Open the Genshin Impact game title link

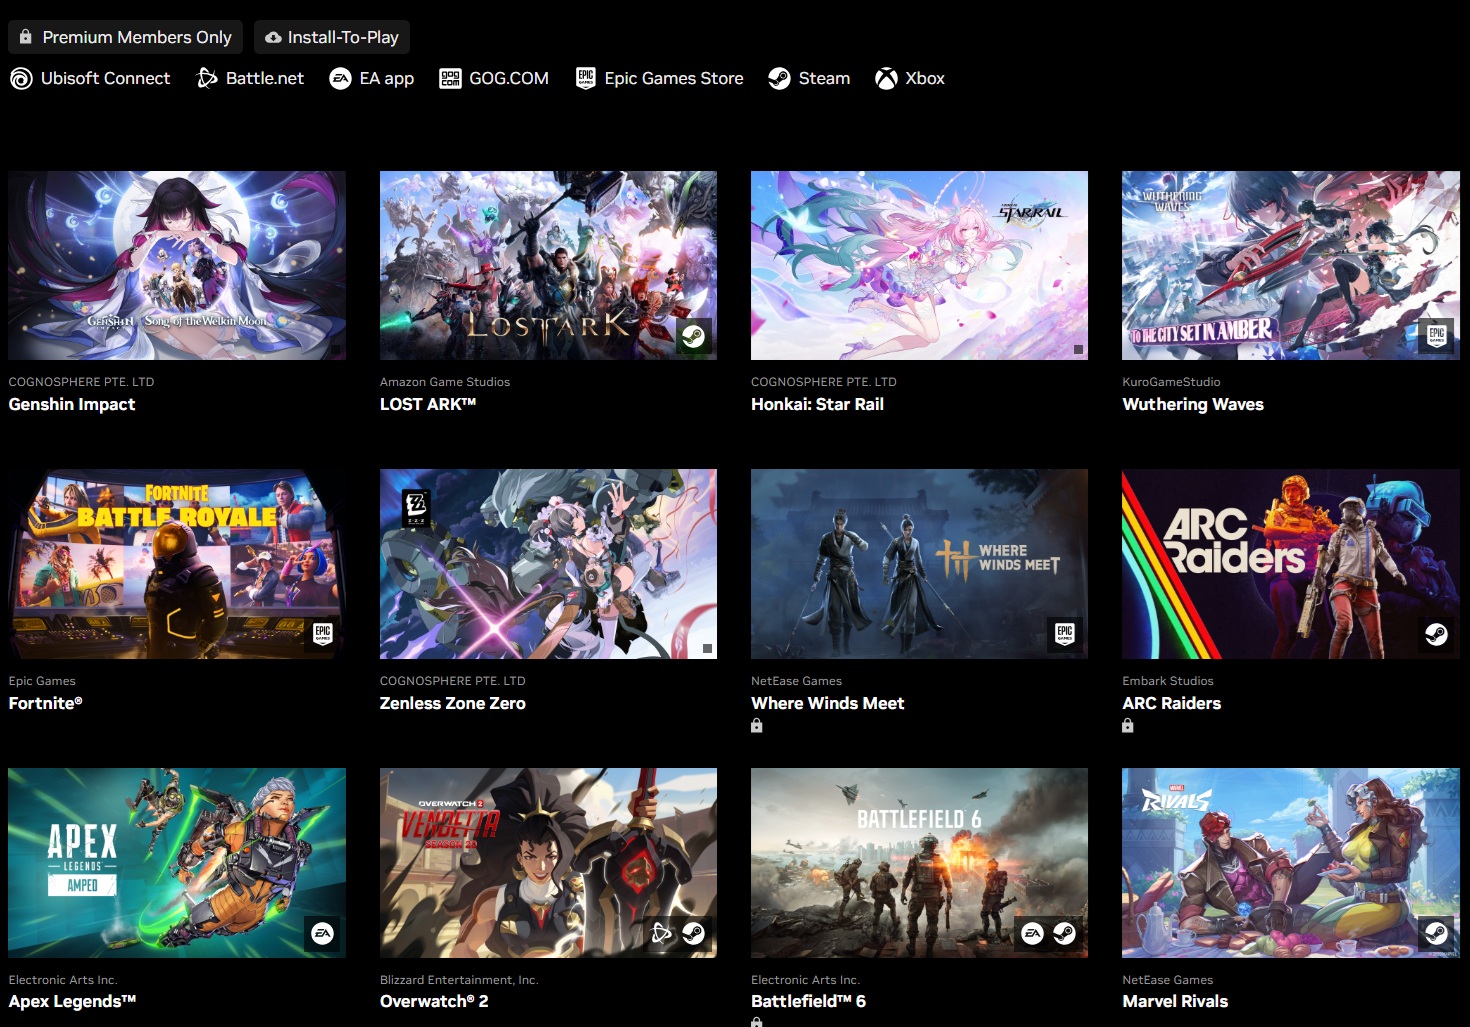pos(72,404)
